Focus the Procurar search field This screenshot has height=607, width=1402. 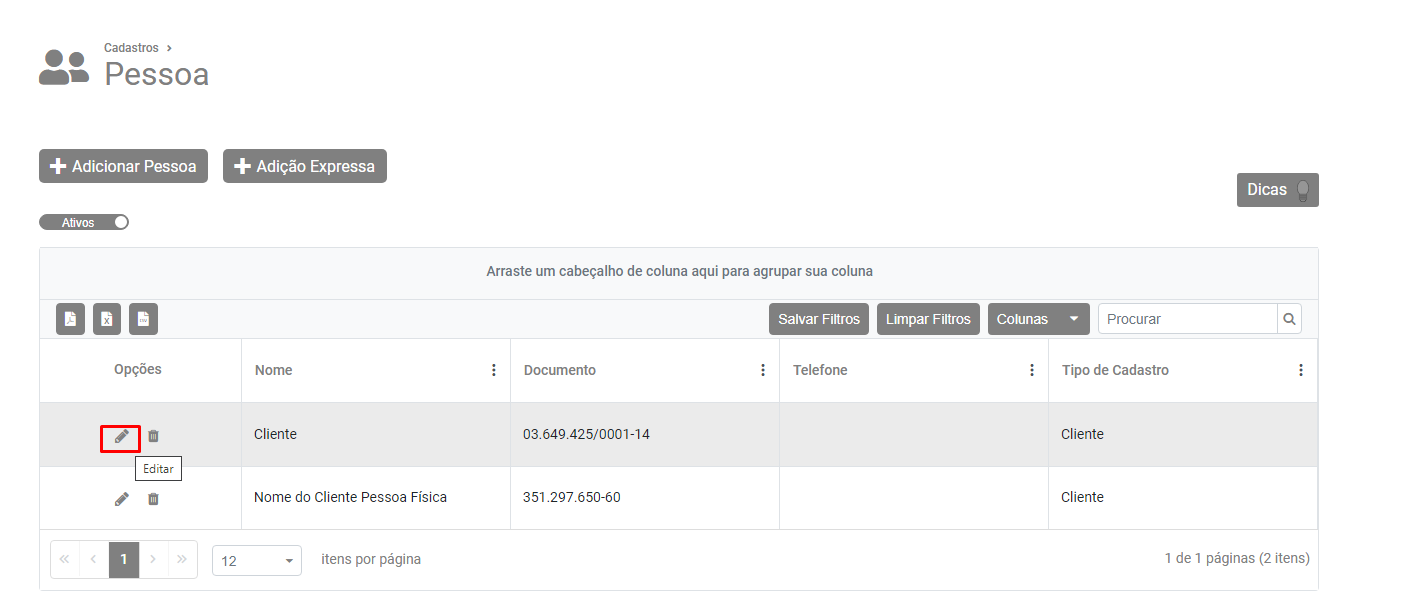point(1187,319)
